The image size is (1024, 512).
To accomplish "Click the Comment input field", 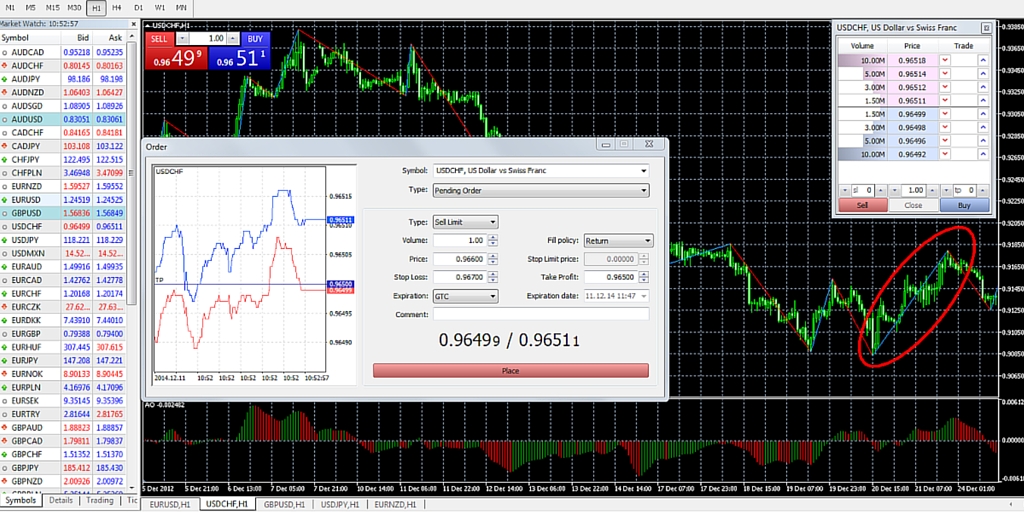I will [540, 314].
